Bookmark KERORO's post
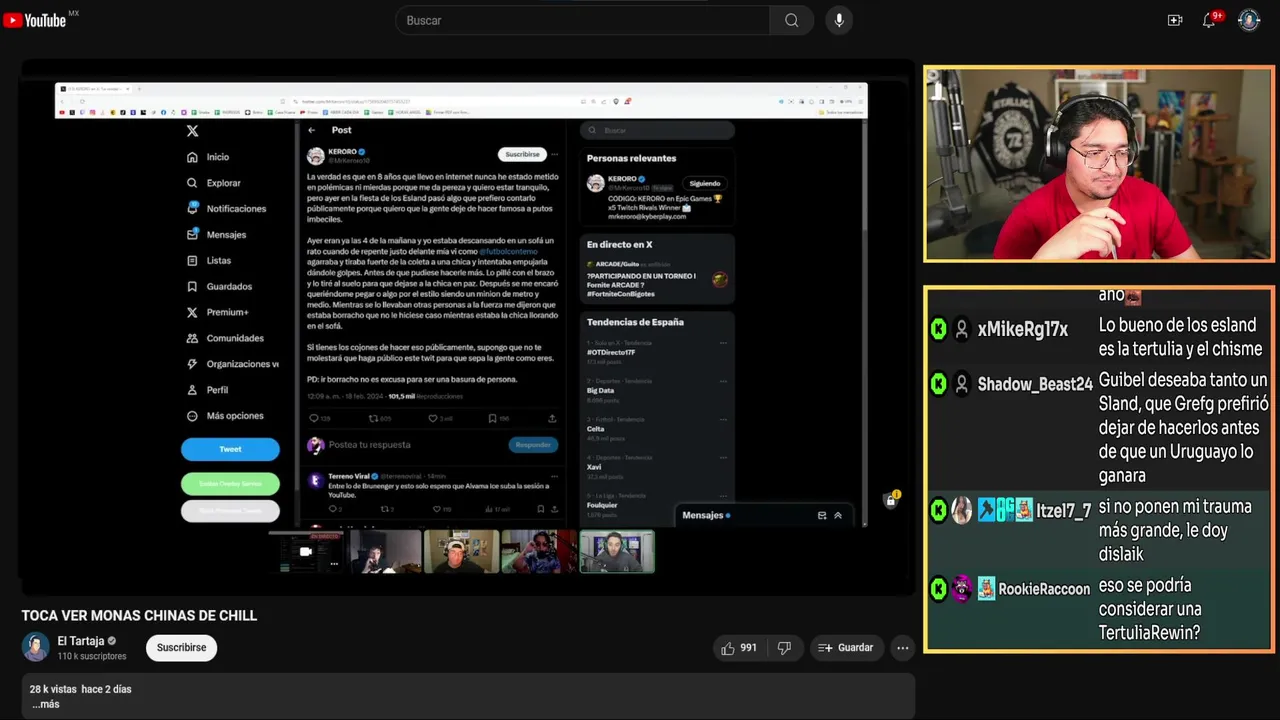 coord(493,419)
